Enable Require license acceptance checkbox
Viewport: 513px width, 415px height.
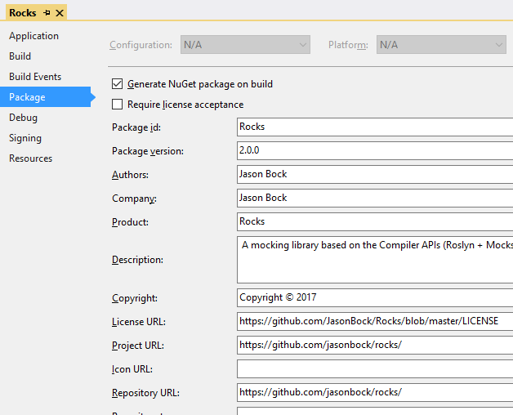pos(117,104)
